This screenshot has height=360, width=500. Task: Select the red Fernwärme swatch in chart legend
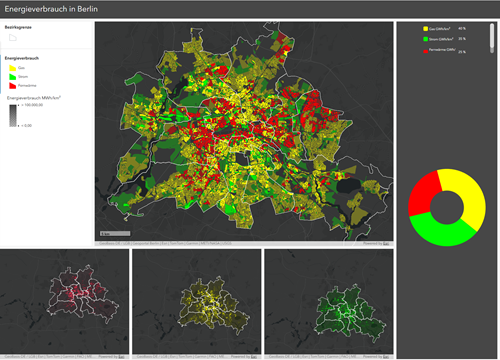[x=425, y=51]
